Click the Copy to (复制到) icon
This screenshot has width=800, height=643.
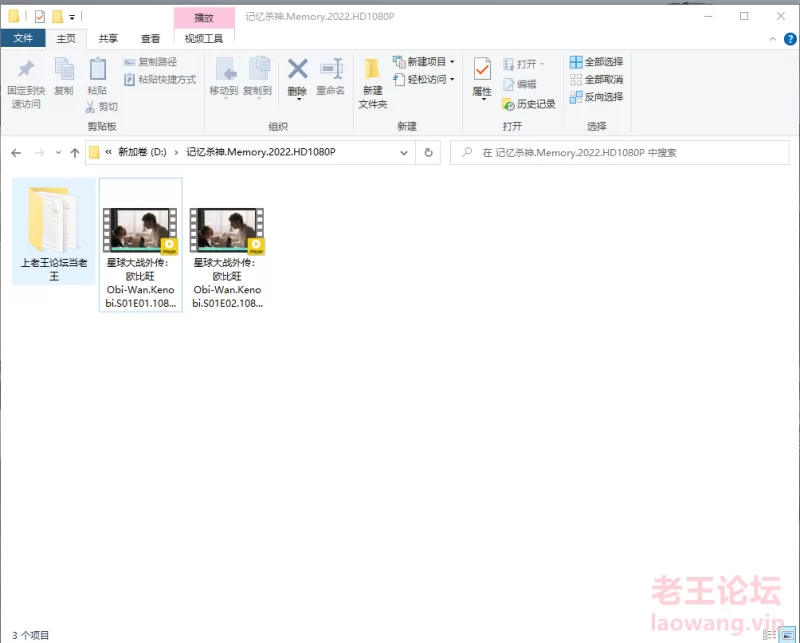[x=259, y=69]
